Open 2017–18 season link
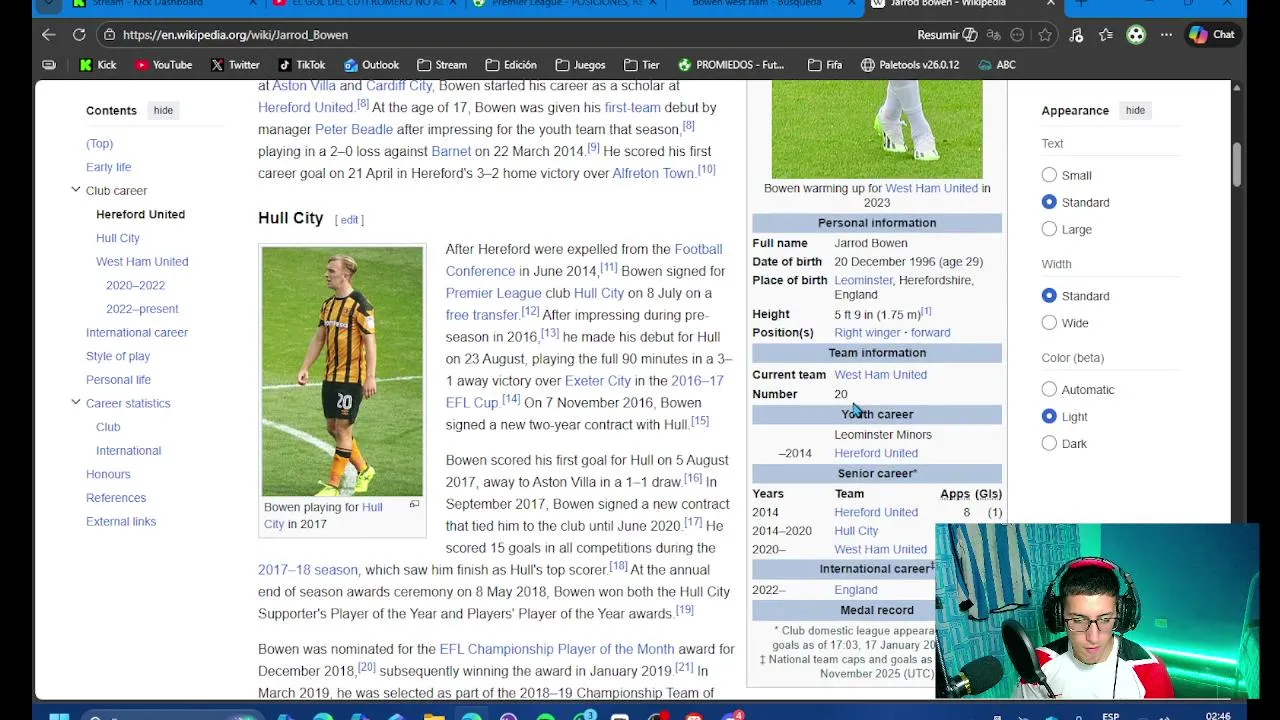Screen dimensions: 1280x720 [308, 570]
